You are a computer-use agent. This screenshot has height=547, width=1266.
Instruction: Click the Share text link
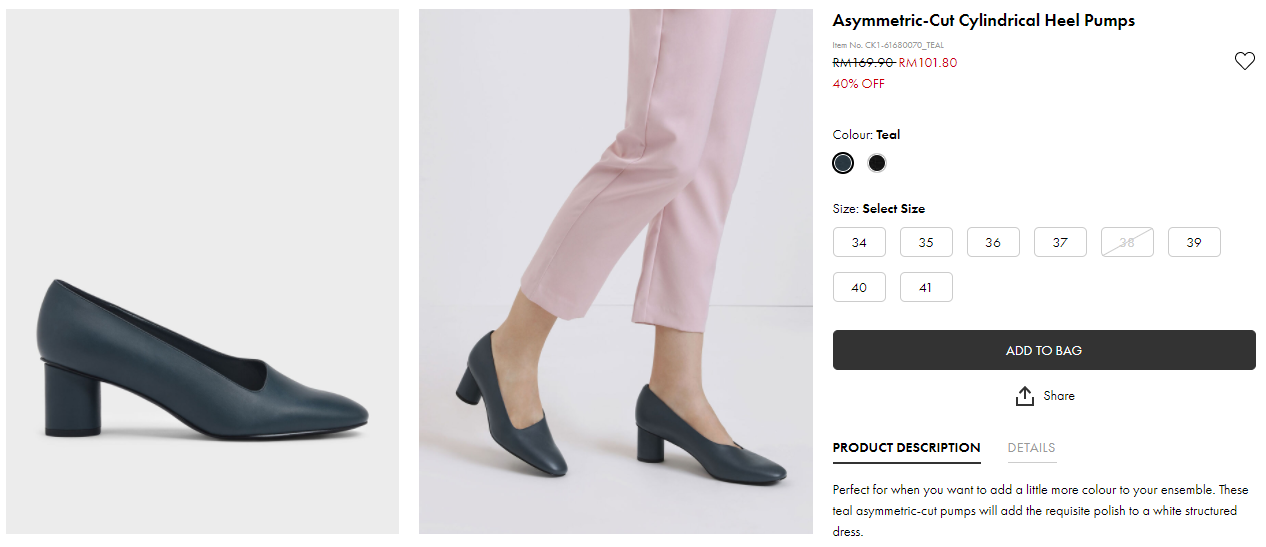click(x=1059, y=396)
